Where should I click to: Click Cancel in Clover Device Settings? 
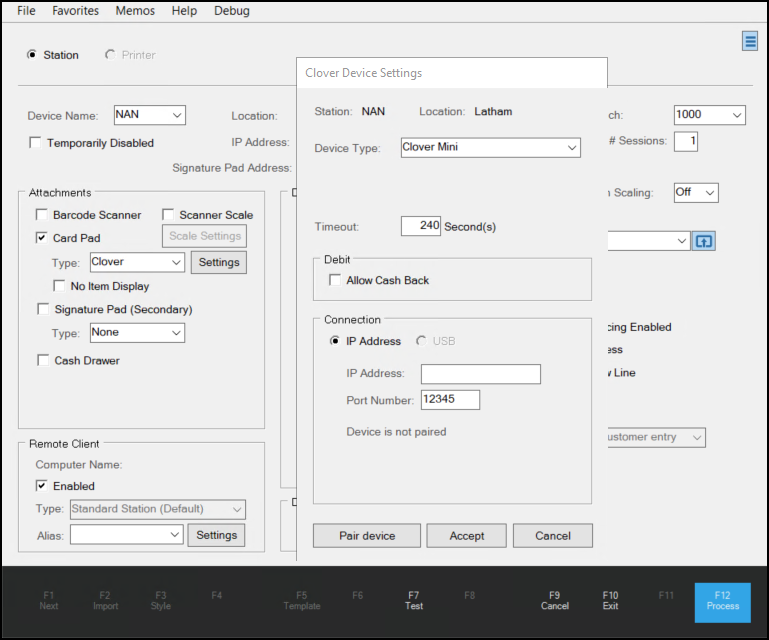(x=553, y=536)
